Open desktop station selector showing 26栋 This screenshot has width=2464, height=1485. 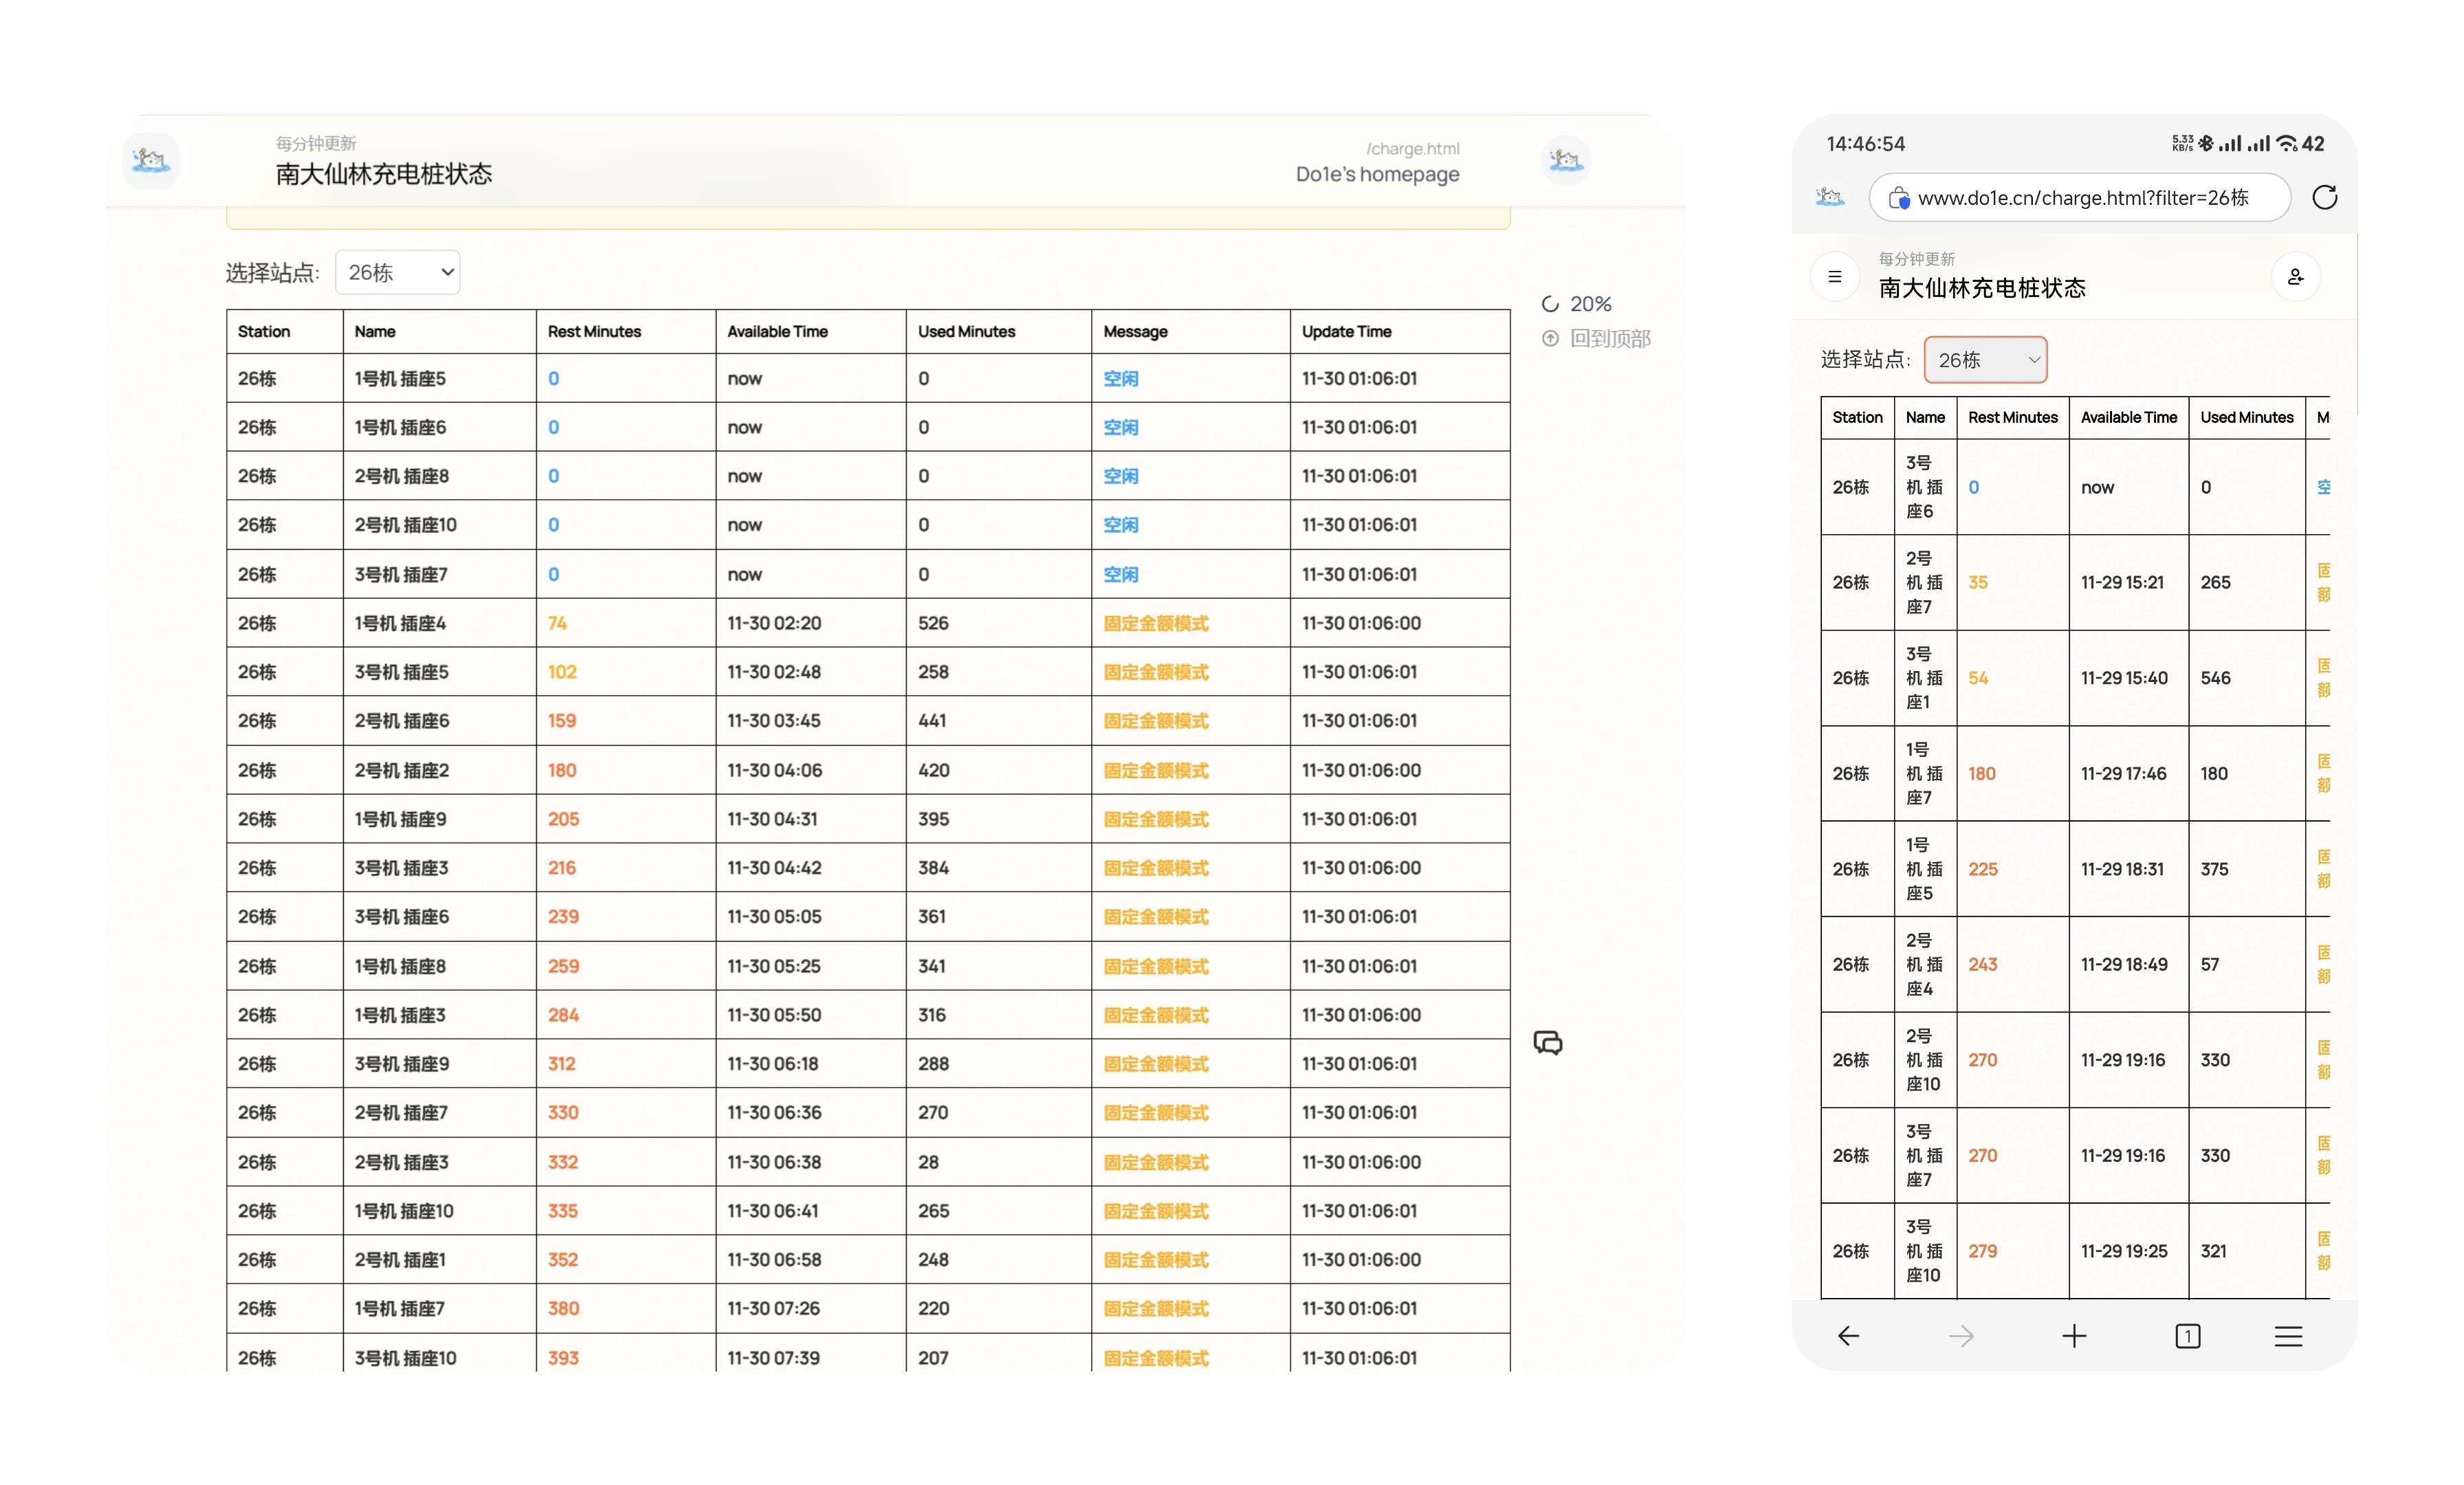(x=397, y=273)
